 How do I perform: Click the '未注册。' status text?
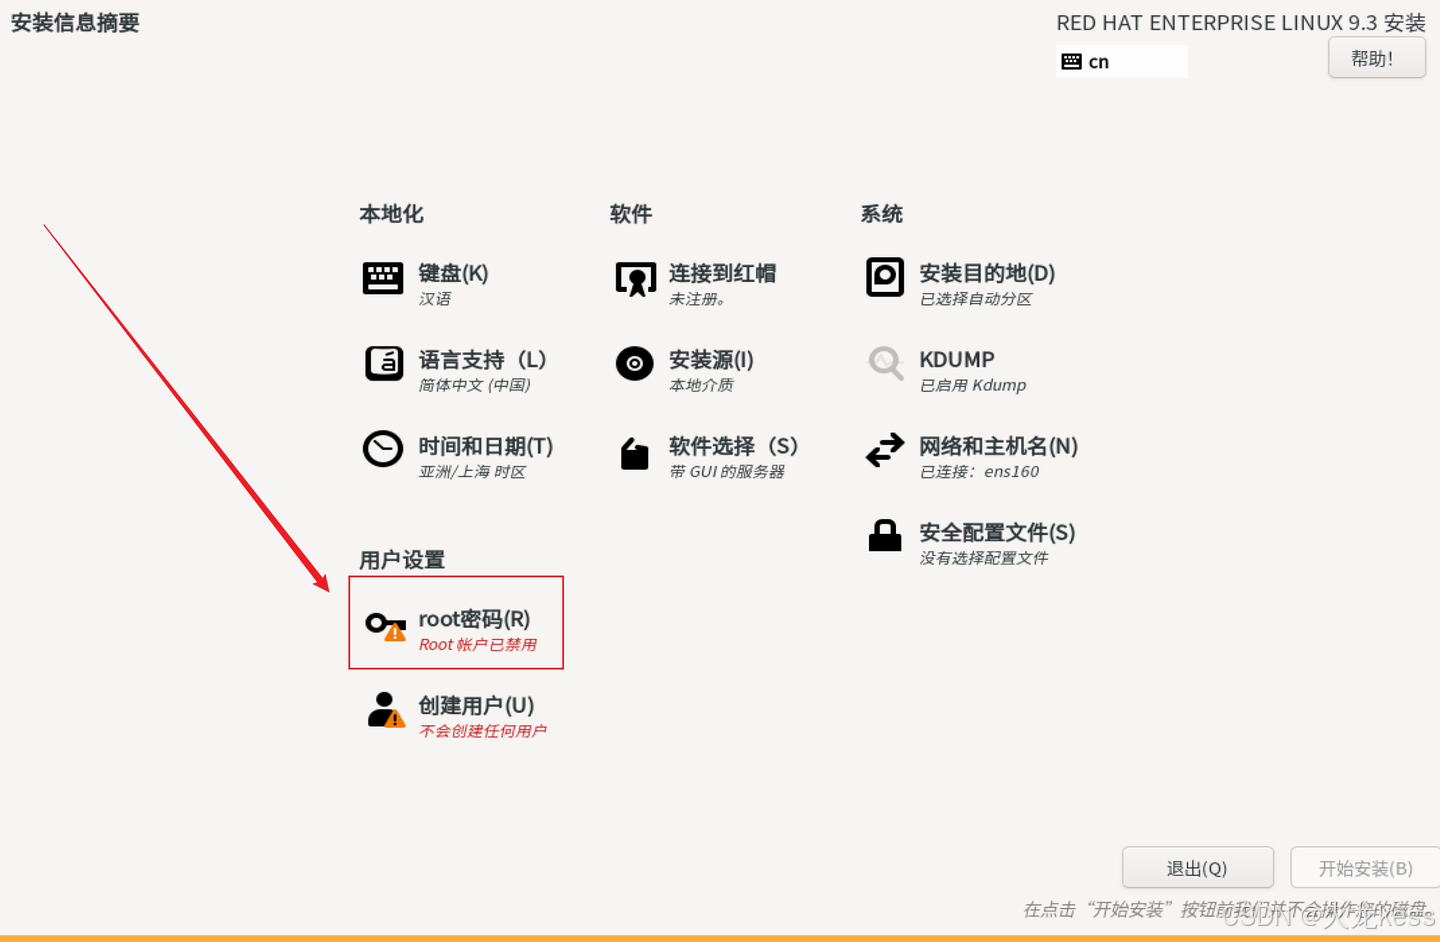click(x=697, y=299)
